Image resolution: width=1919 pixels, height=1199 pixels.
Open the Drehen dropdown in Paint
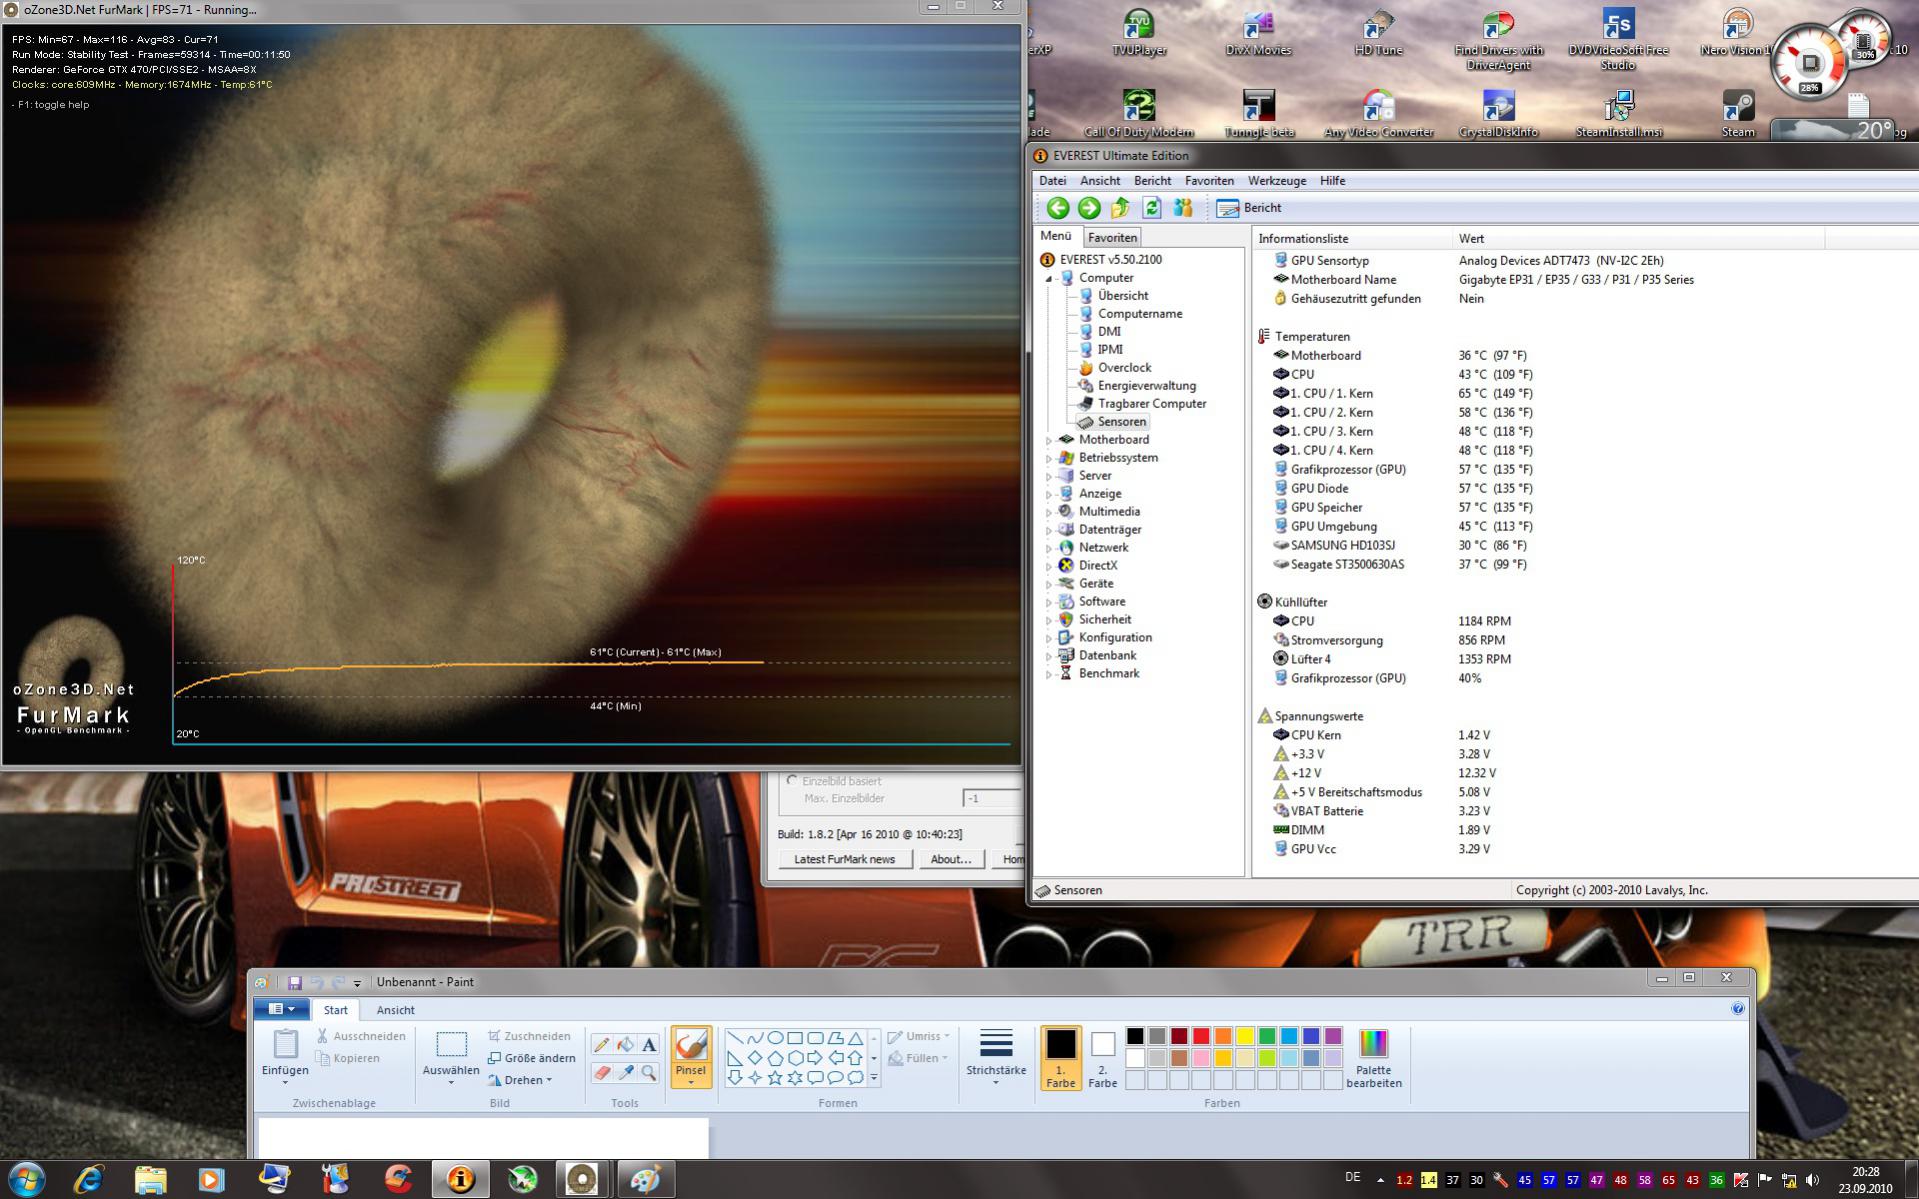pyautogui.click(x=520, y=1080)
